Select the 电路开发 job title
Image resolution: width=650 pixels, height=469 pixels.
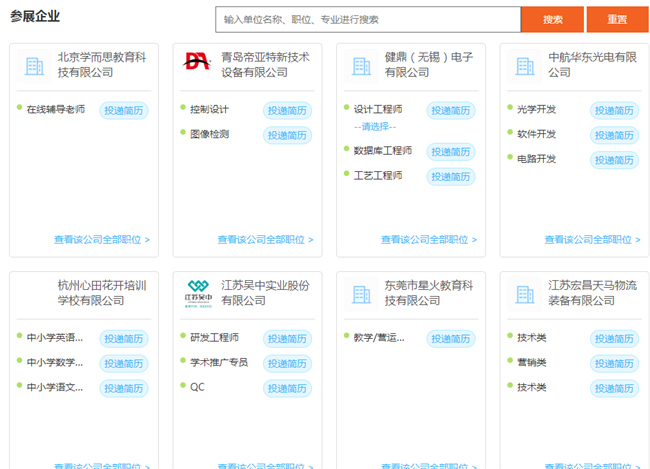[x=536, y=159]
